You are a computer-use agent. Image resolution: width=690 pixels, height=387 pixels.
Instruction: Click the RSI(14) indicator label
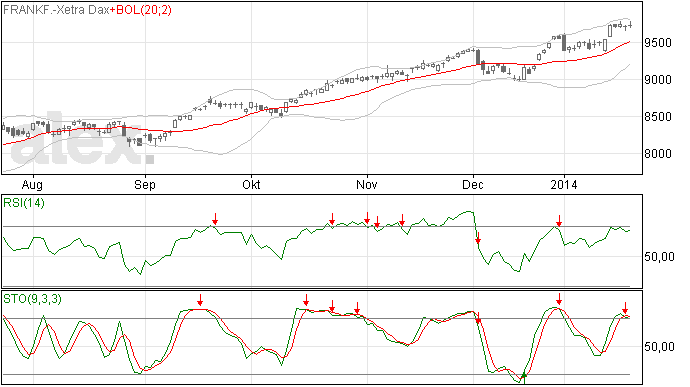pos(24,203)
